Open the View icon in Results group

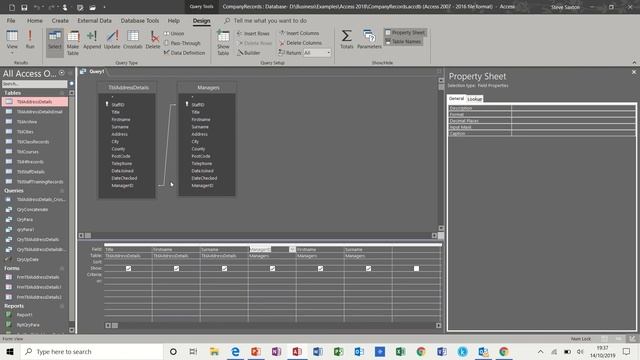[x=12, y=36]
